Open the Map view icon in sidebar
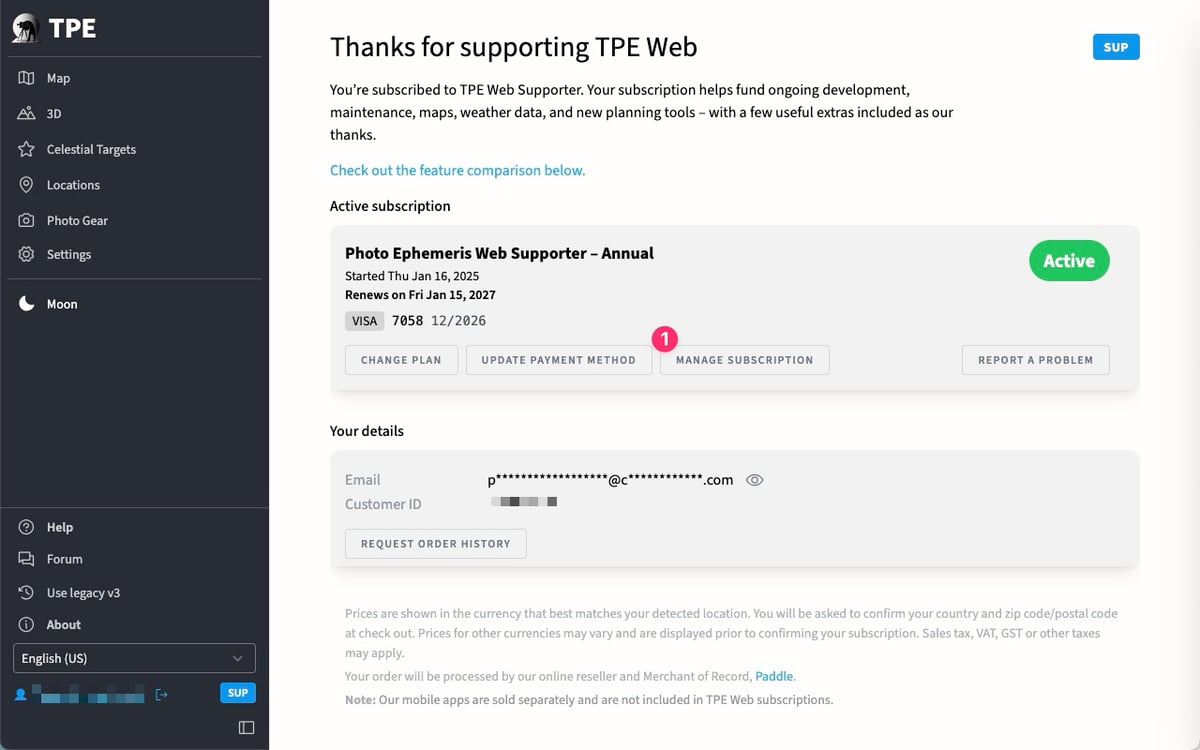The width and height of the screenshot is (1200, 750). pos(27,78)
